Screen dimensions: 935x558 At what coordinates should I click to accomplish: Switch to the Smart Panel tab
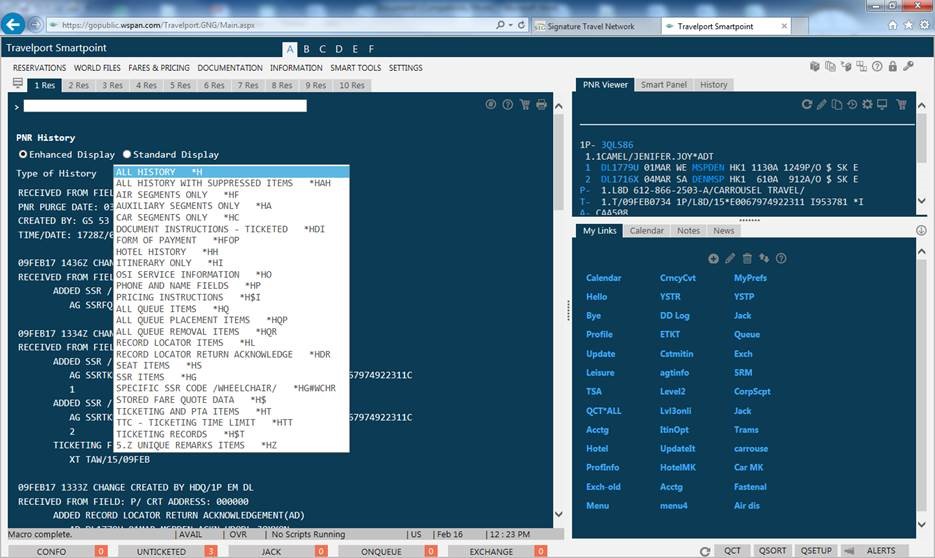[664, 85]
